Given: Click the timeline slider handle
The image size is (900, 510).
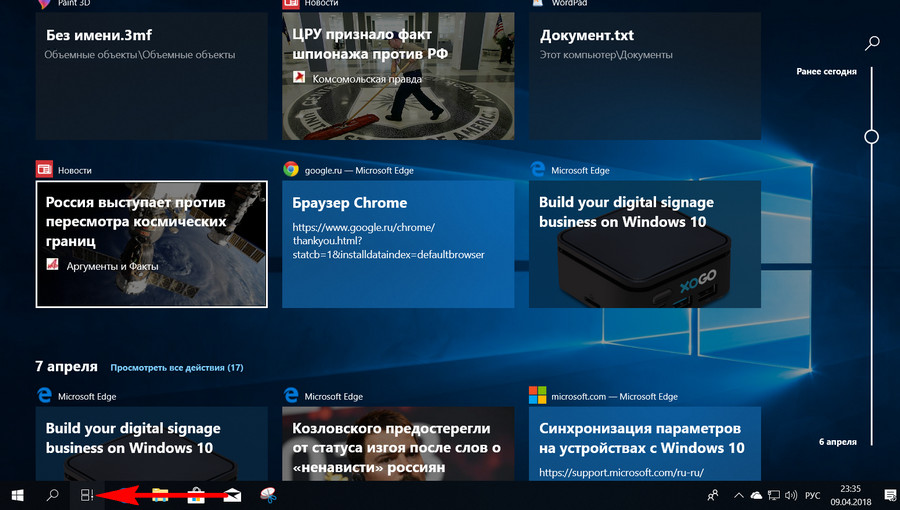Looking at the screenshot, I should [871, 136].
